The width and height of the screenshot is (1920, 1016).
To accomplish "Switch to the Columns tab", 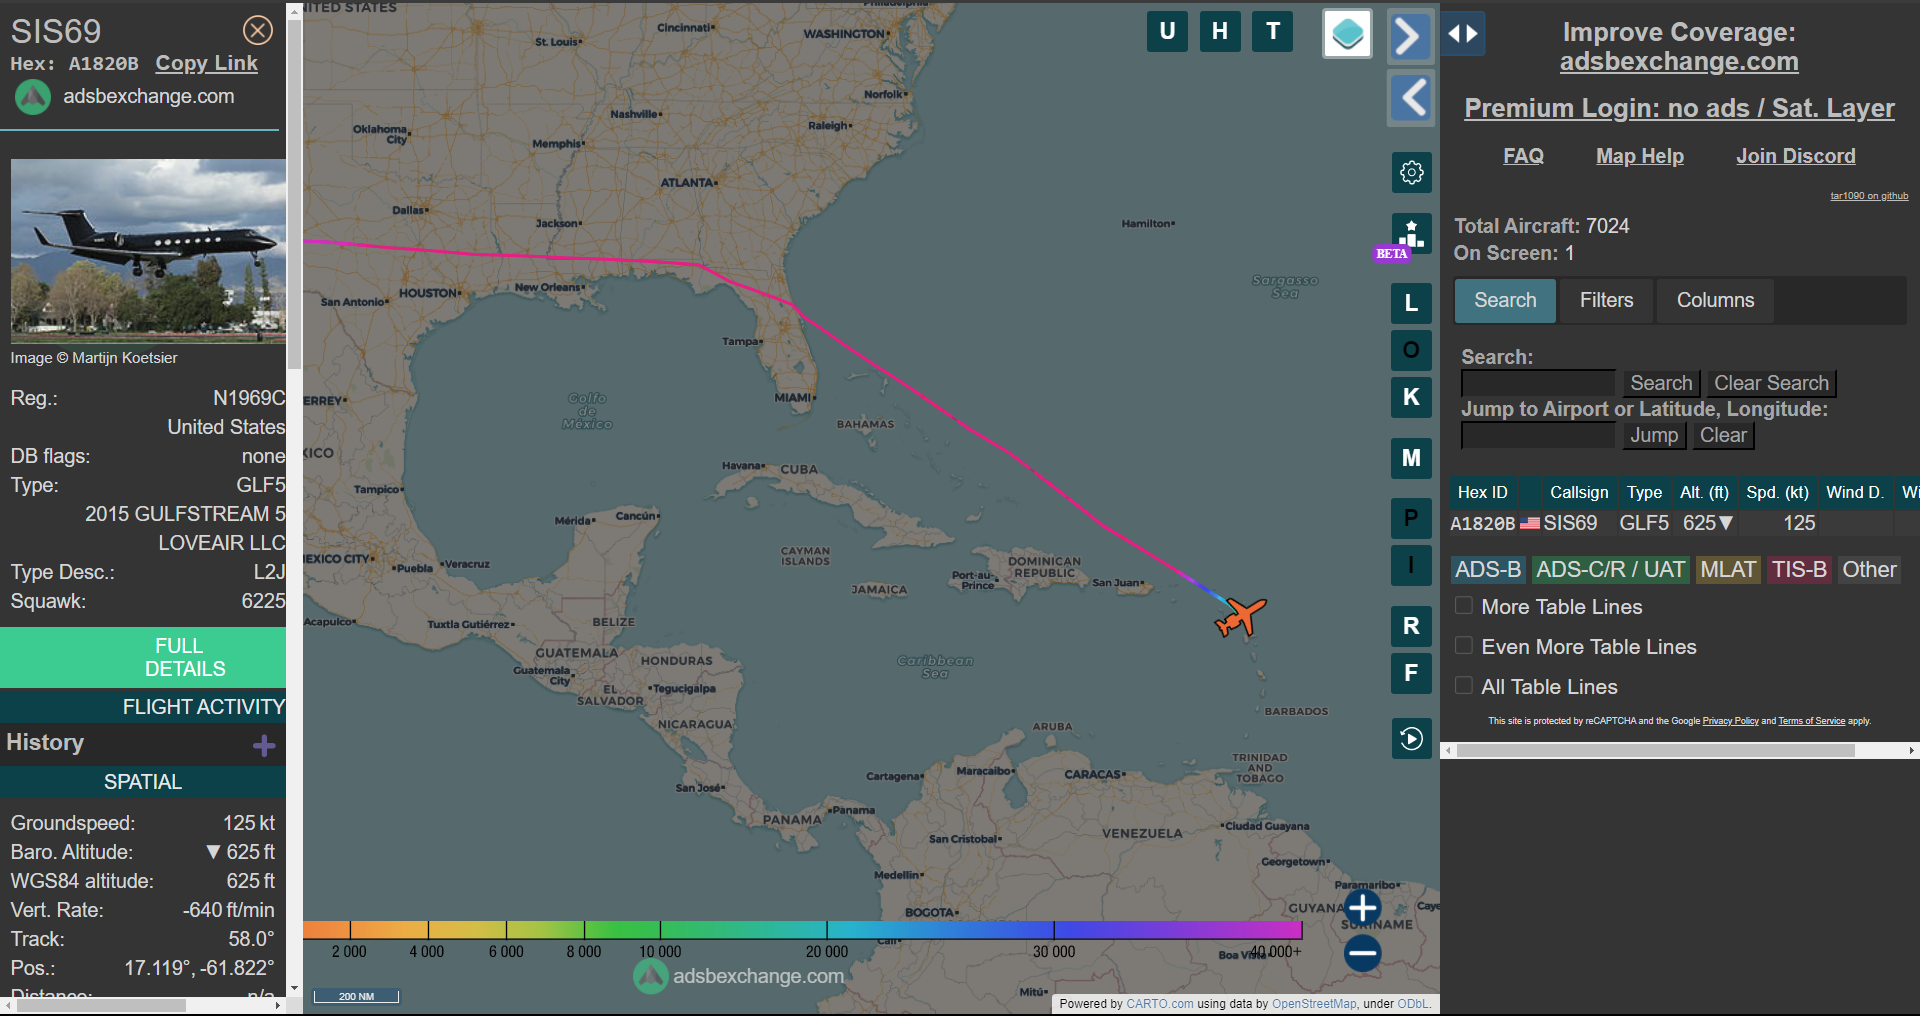I will pos(1715,300).
